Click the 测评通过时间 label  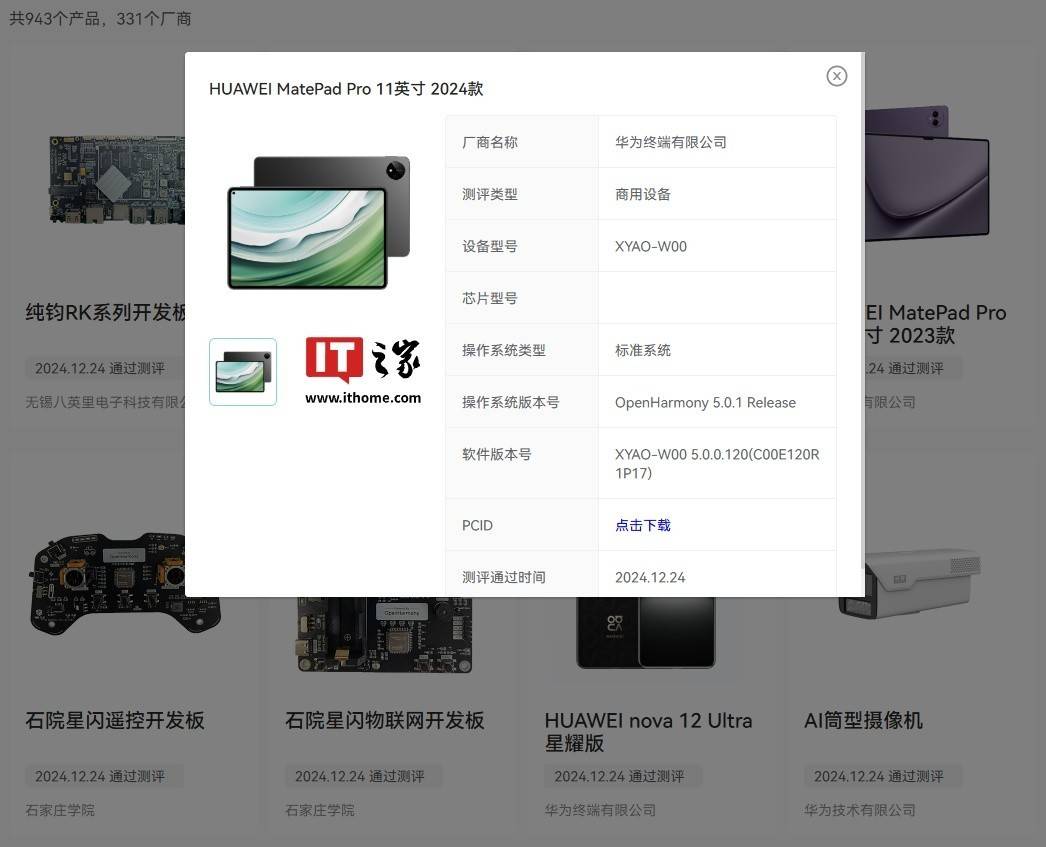click(504, 578)
